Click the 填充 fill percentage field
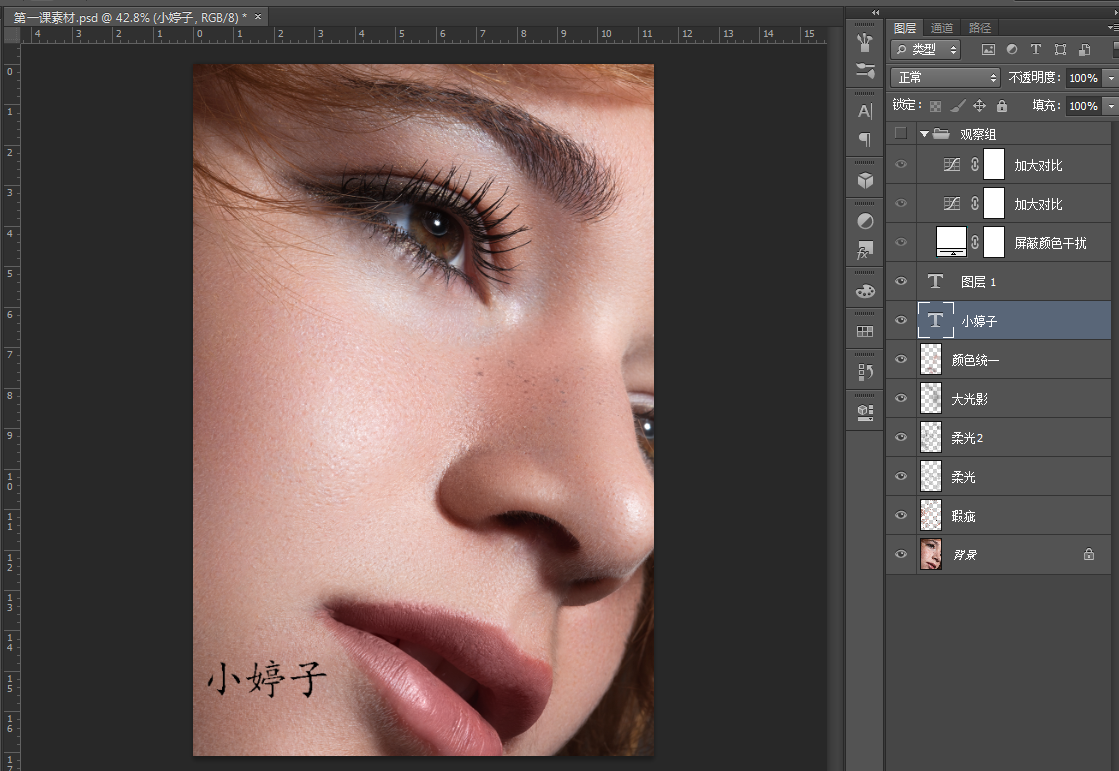The height and width of the screenshot is (771, 1119). (x=1082, y=105)
